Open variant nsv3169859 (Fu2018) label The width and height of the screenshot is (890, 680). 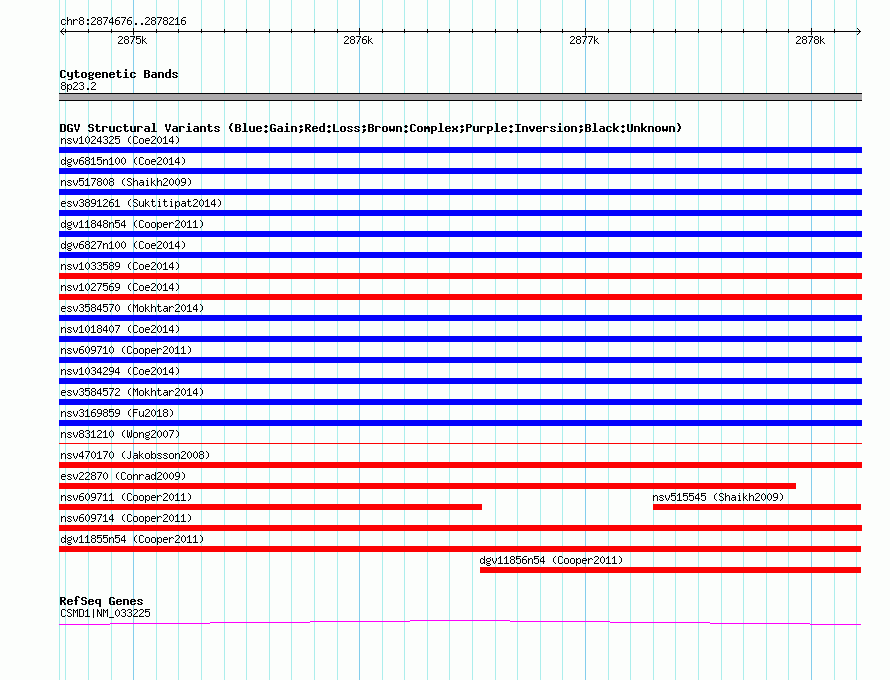tap(117, 413)
